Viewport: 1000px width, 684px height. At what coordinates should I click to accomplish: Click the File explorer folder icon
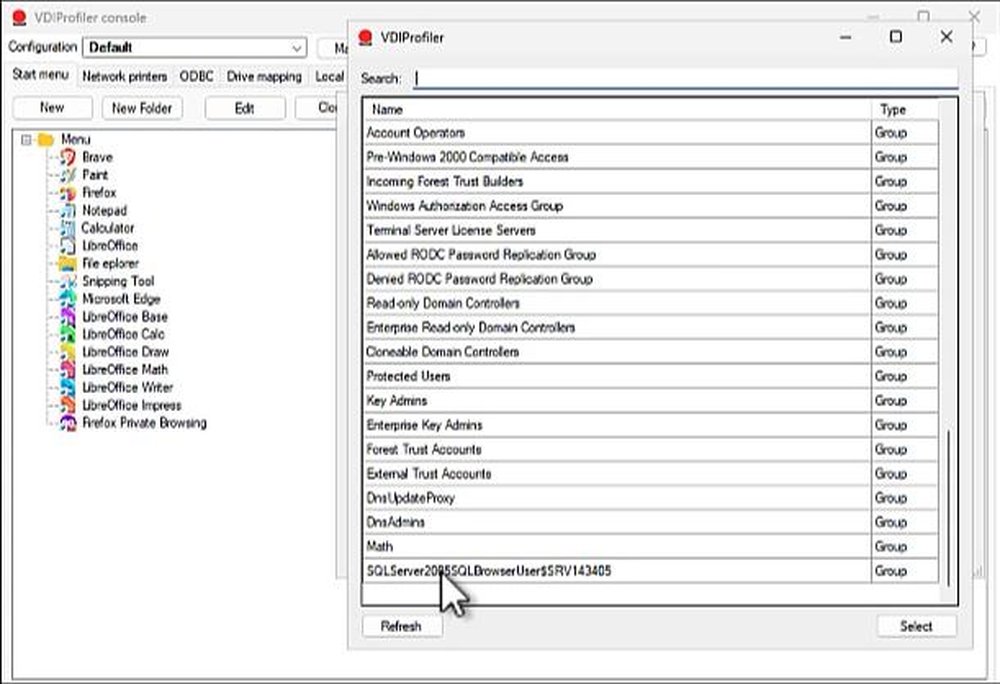pos(68,263)
